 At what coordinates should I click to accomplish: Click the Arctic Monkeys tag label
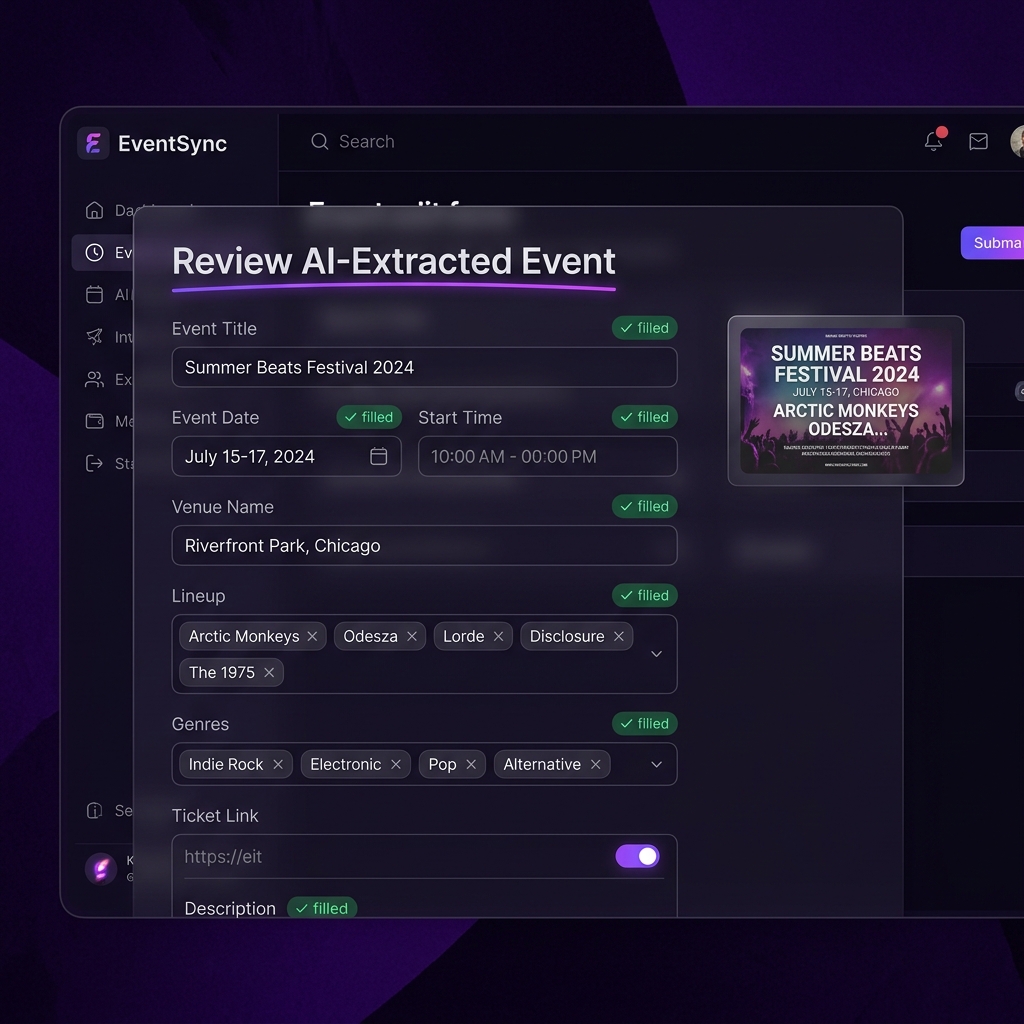(244, 636)
